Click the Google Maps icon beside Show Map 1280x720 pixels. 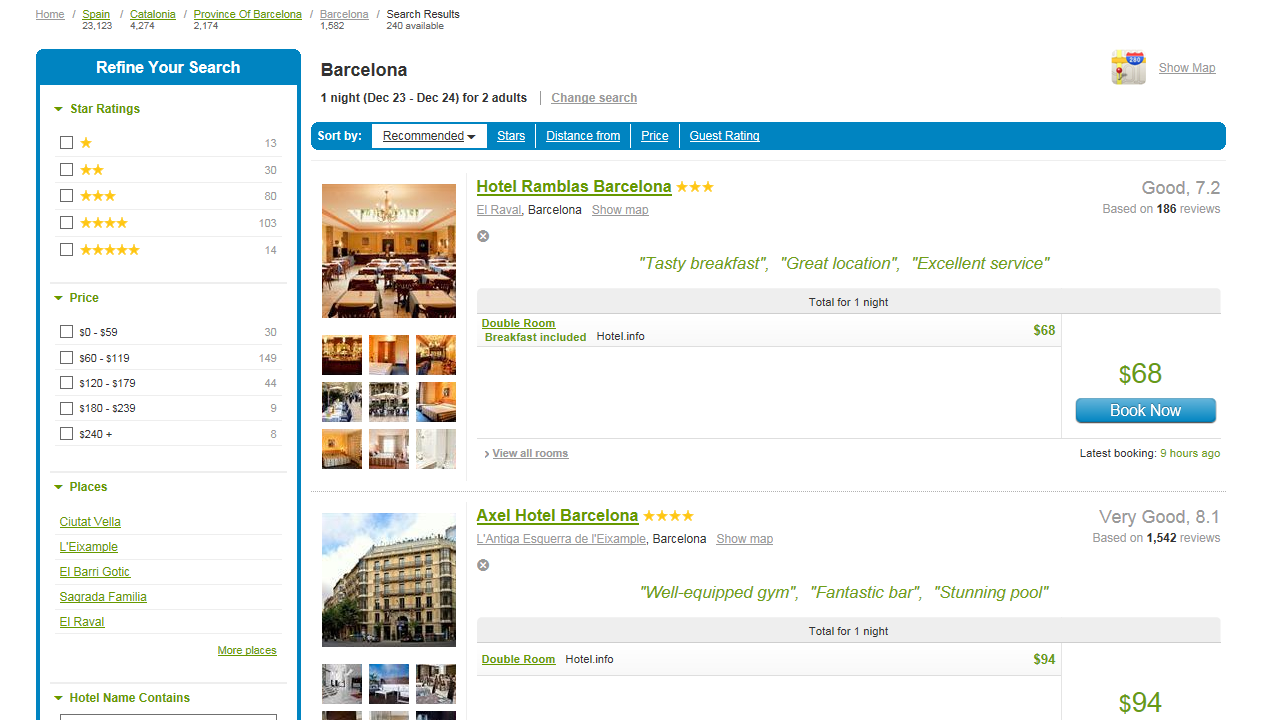(1129, 68)
